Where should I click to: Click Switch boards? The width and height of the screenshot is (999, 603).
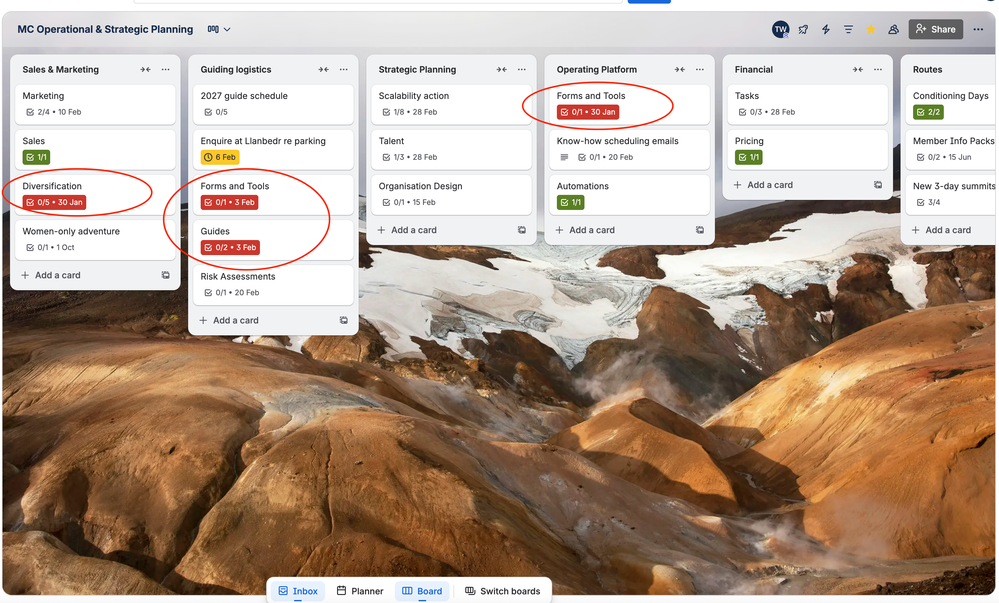pos(502,591)
